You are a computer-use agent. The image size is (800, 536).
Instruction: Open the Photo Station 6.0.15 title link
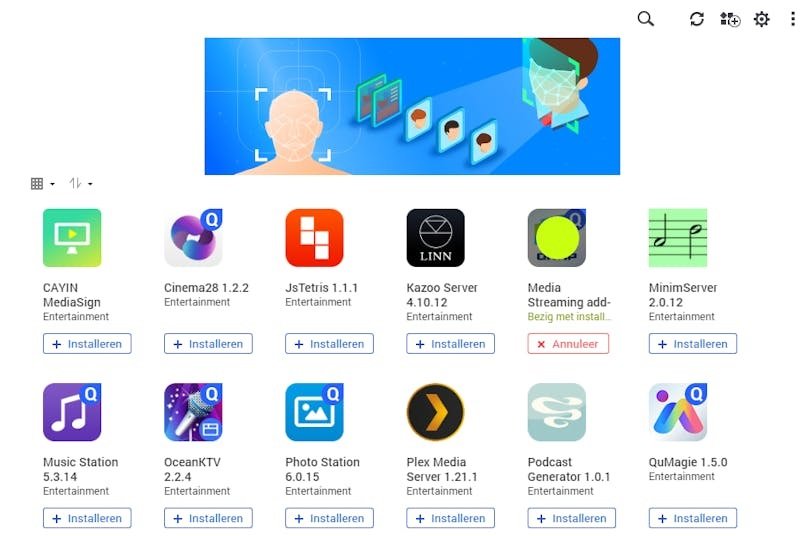322,469
